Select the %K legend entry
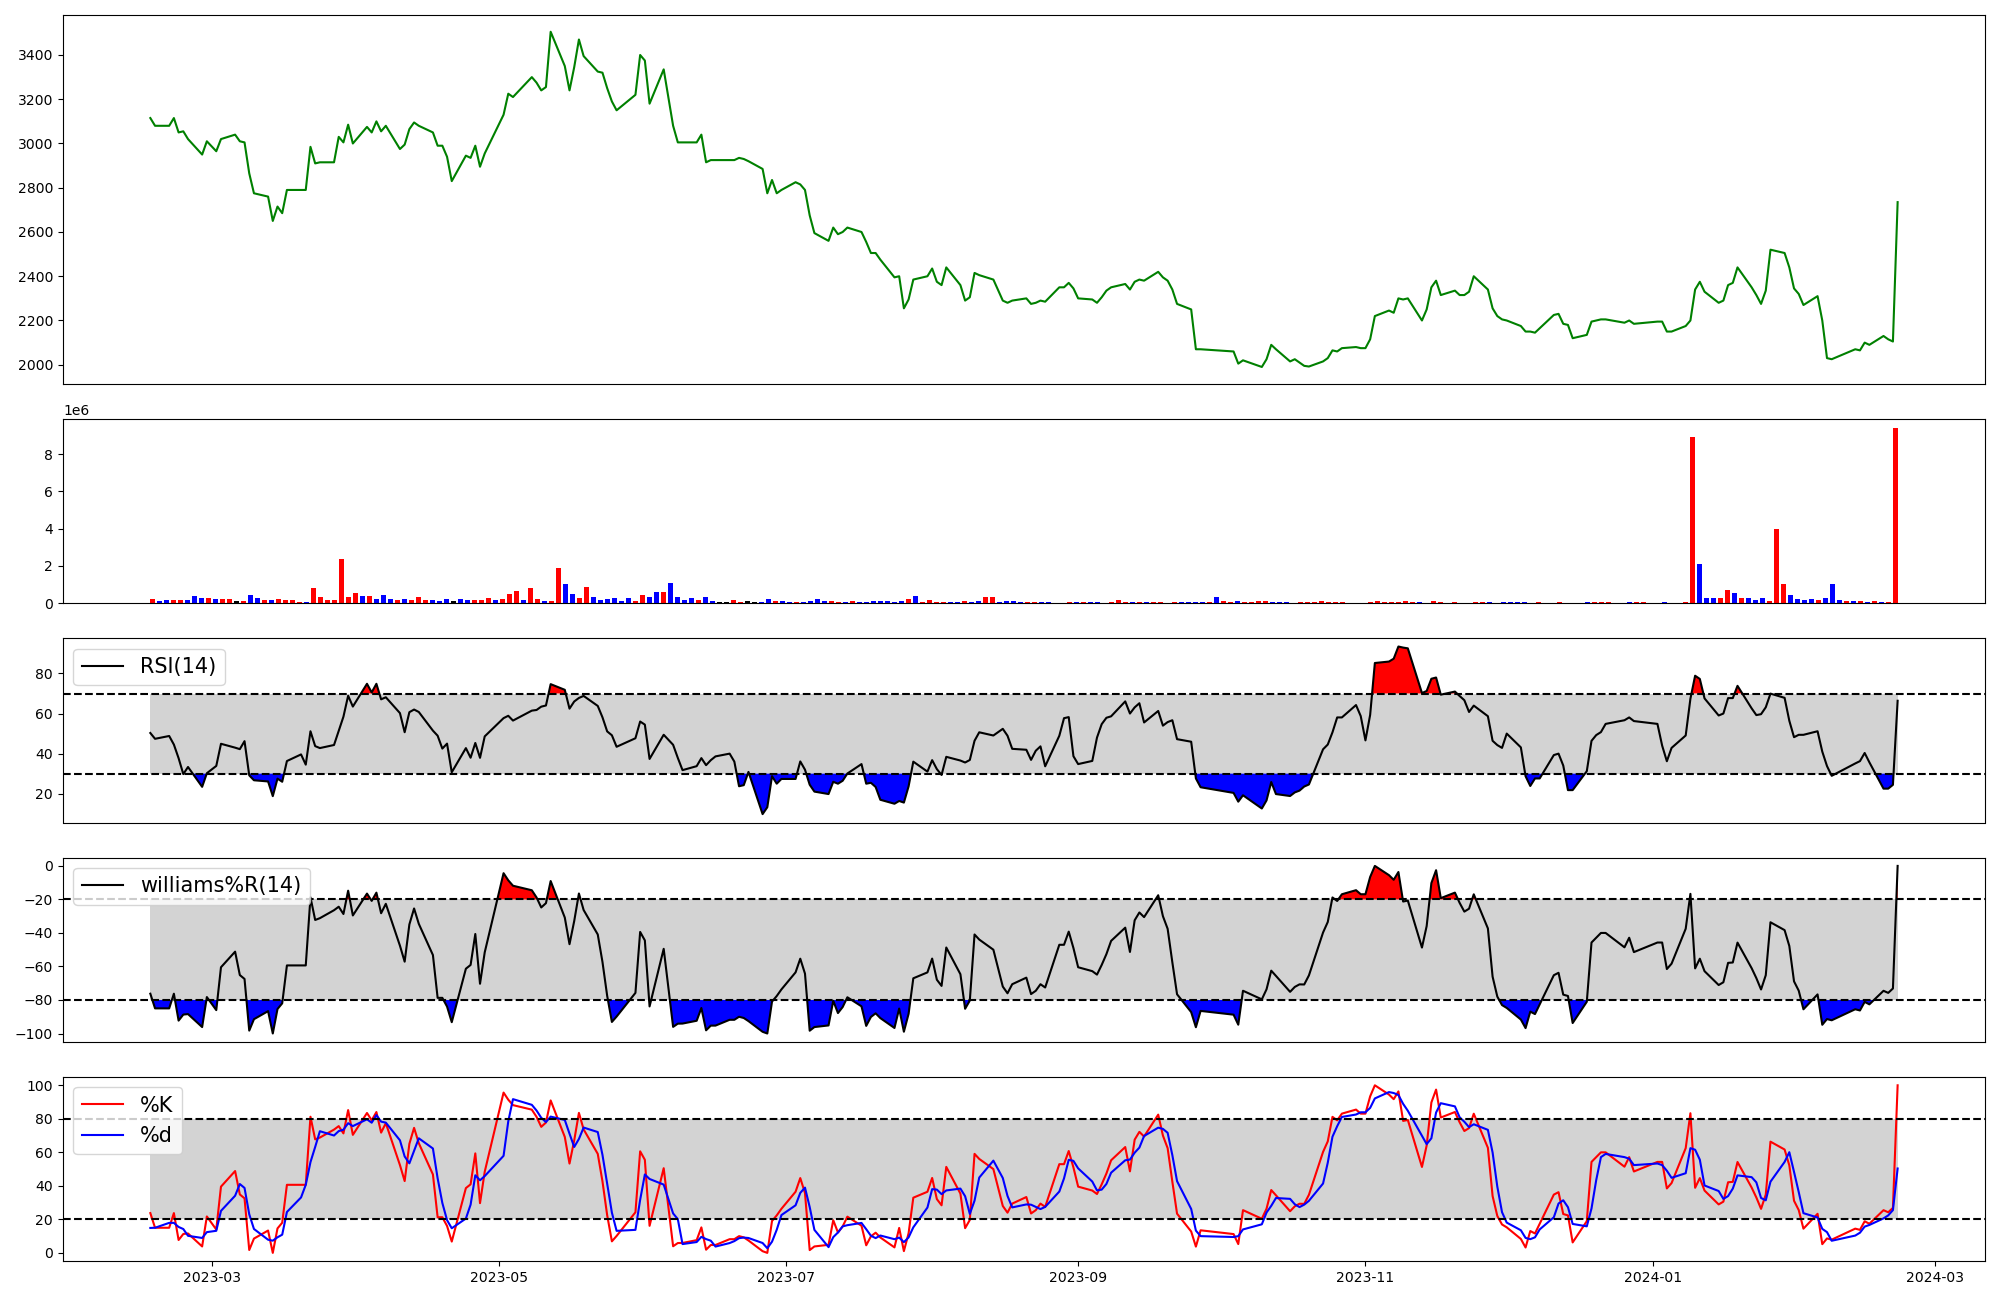Image resolution: width=2000 pixels, height=1300 pixels. 155,1105
